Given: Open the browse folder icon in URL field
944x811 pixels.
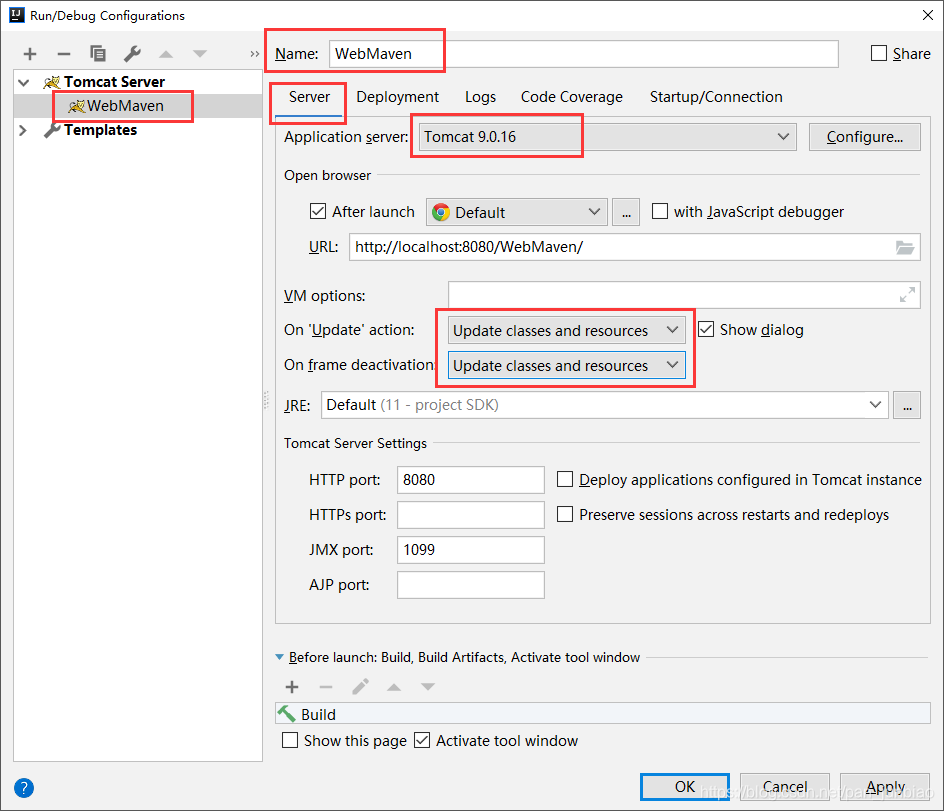Looking at the screenshot, I should 904,247.
